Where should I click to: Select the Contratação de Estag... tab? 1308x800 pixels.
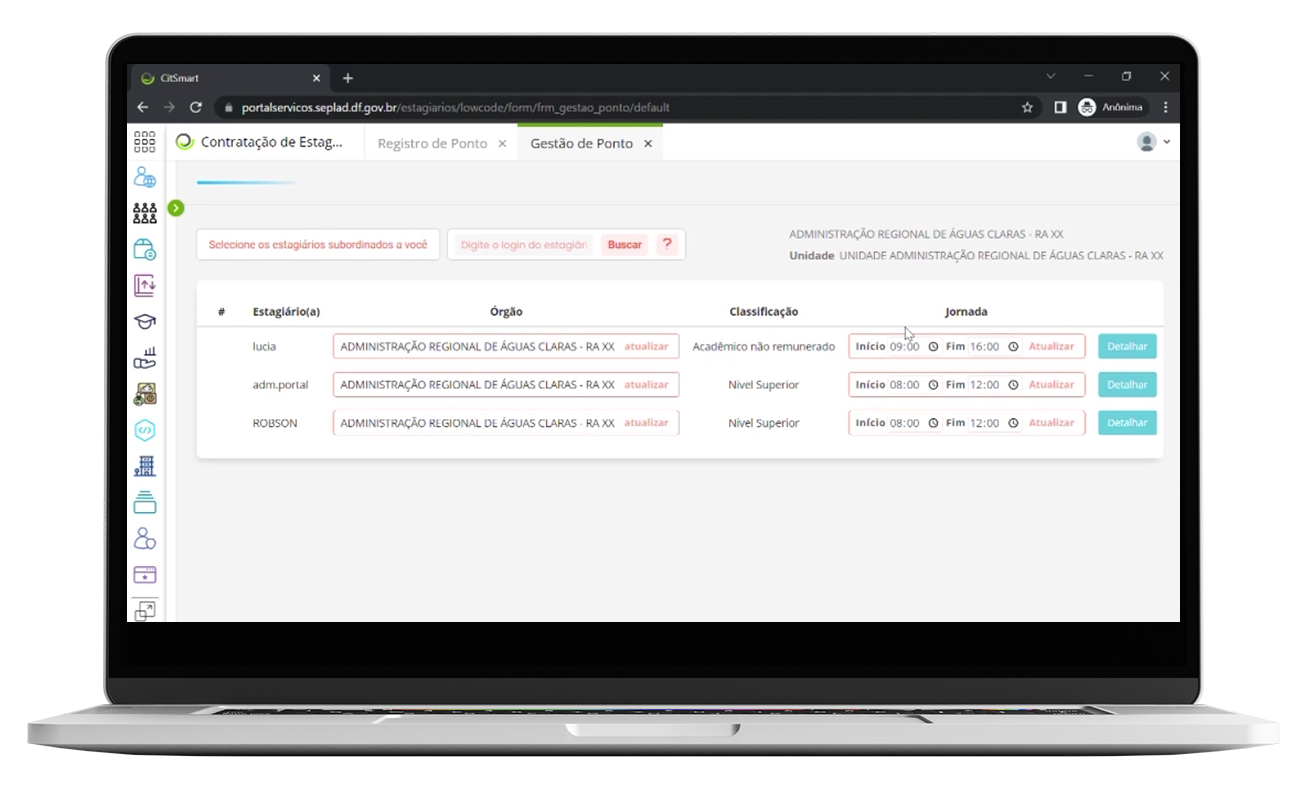[271, 142]
